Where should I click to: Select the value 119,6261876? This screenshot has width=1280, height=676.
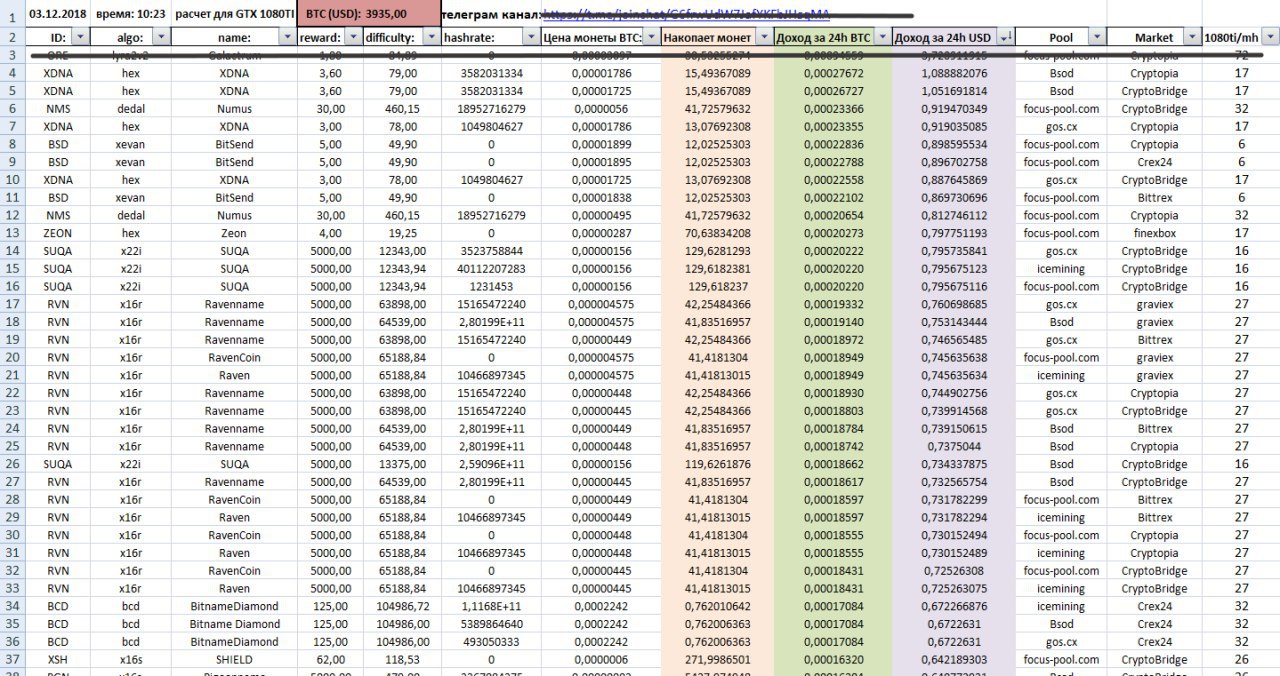(x=718, y=464)
